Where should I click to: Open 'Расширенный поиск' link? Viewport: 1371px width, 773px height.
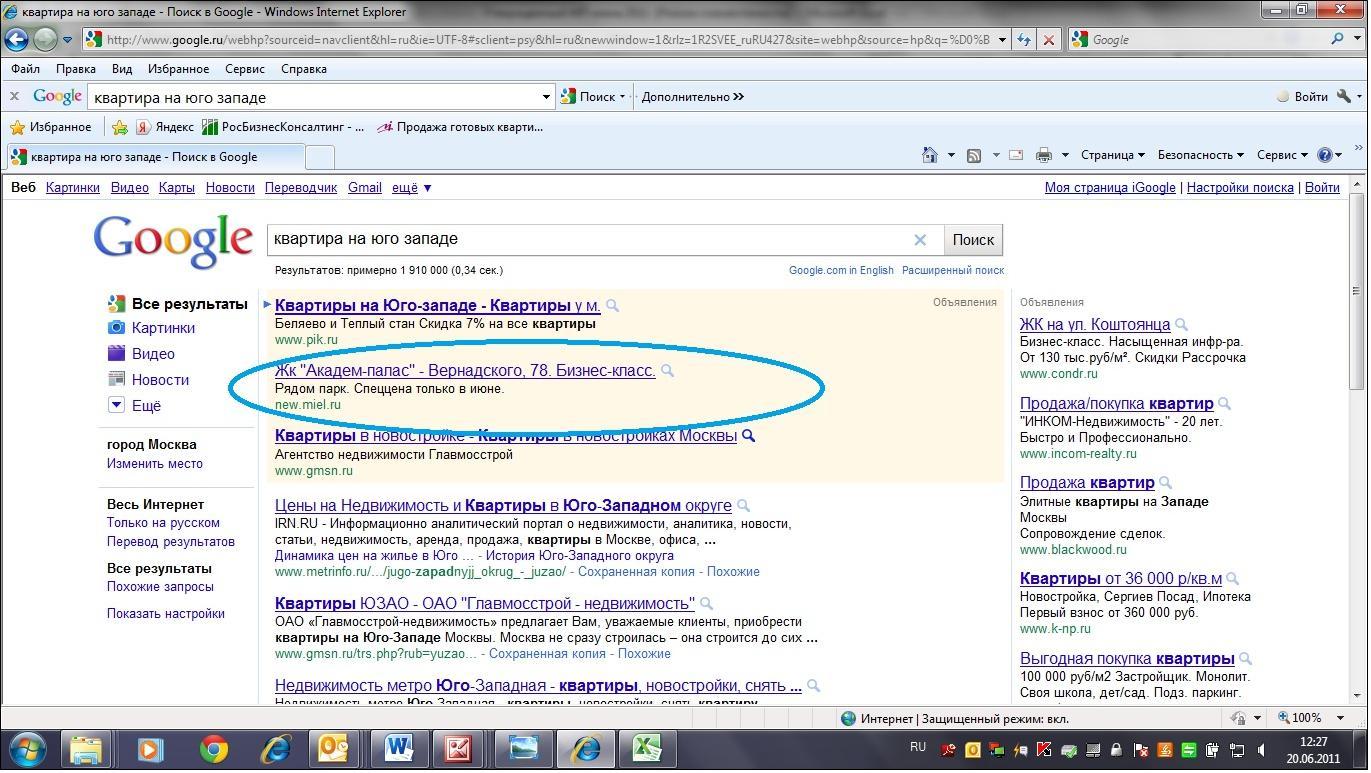953,270
